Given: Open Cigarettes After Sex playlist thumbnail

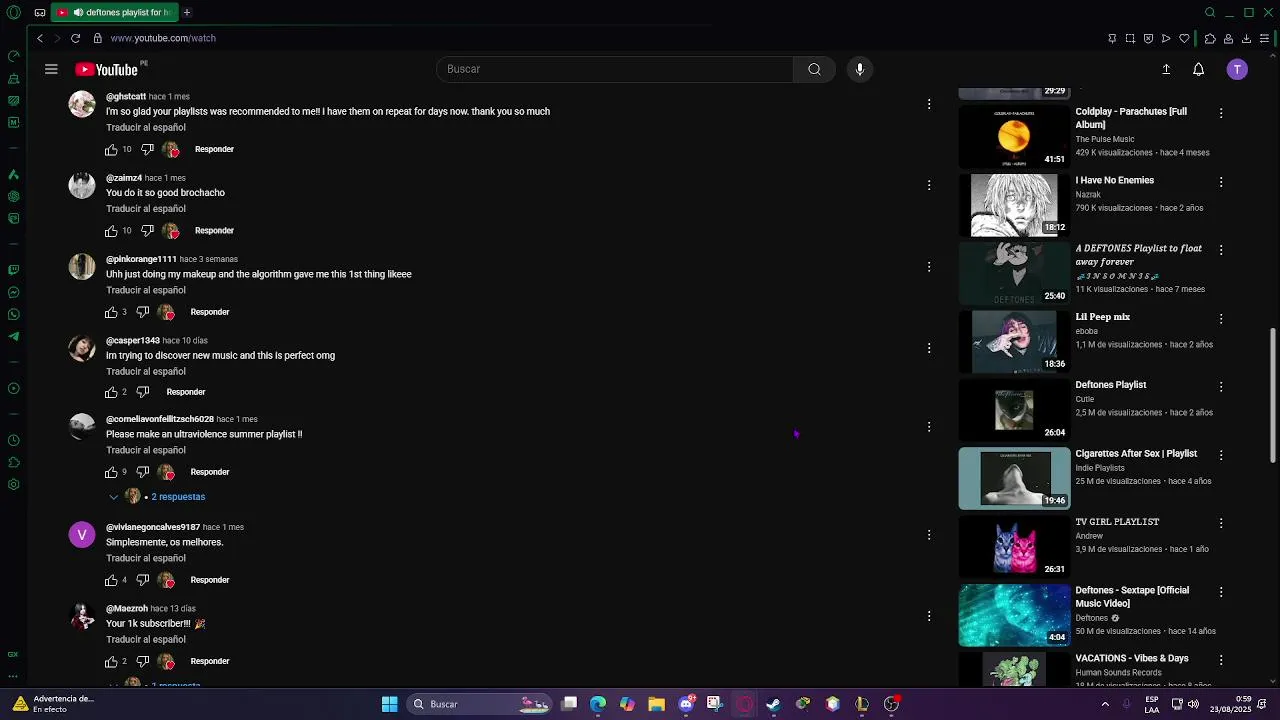Looking at the screenshot, I should coord(1014,478).
